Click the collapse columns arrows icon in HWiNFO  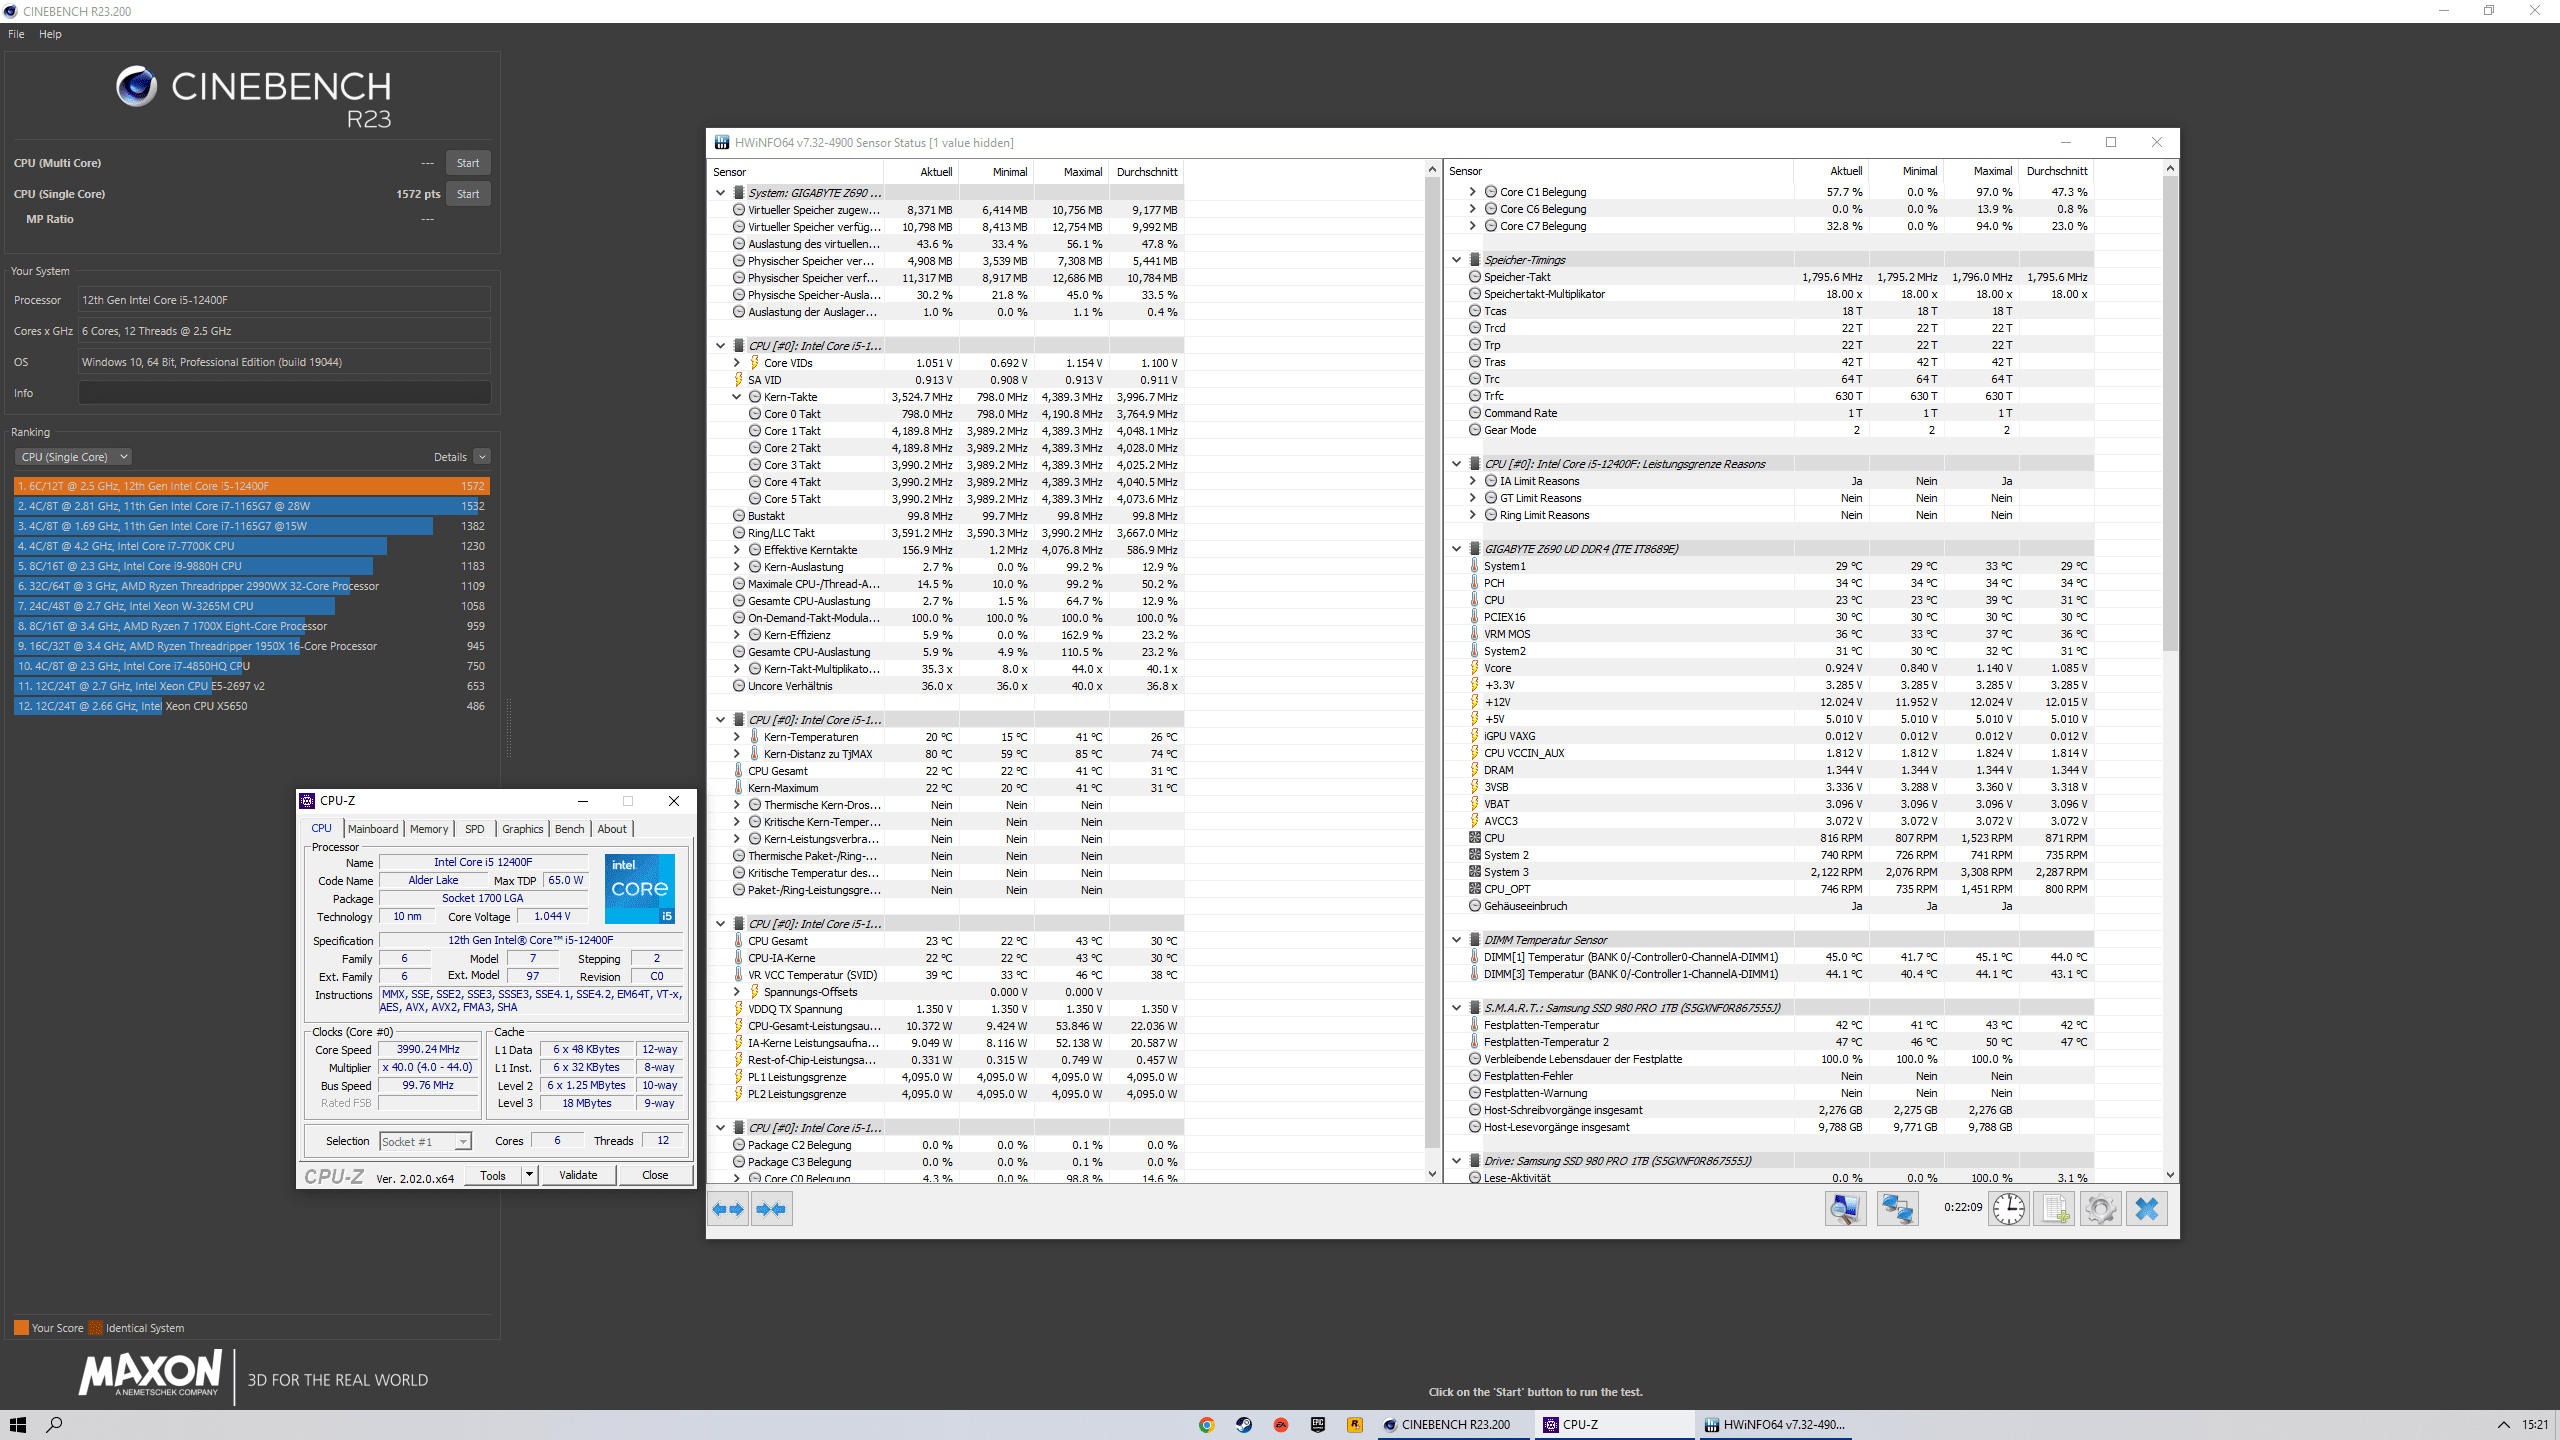tap(771, 1209)
